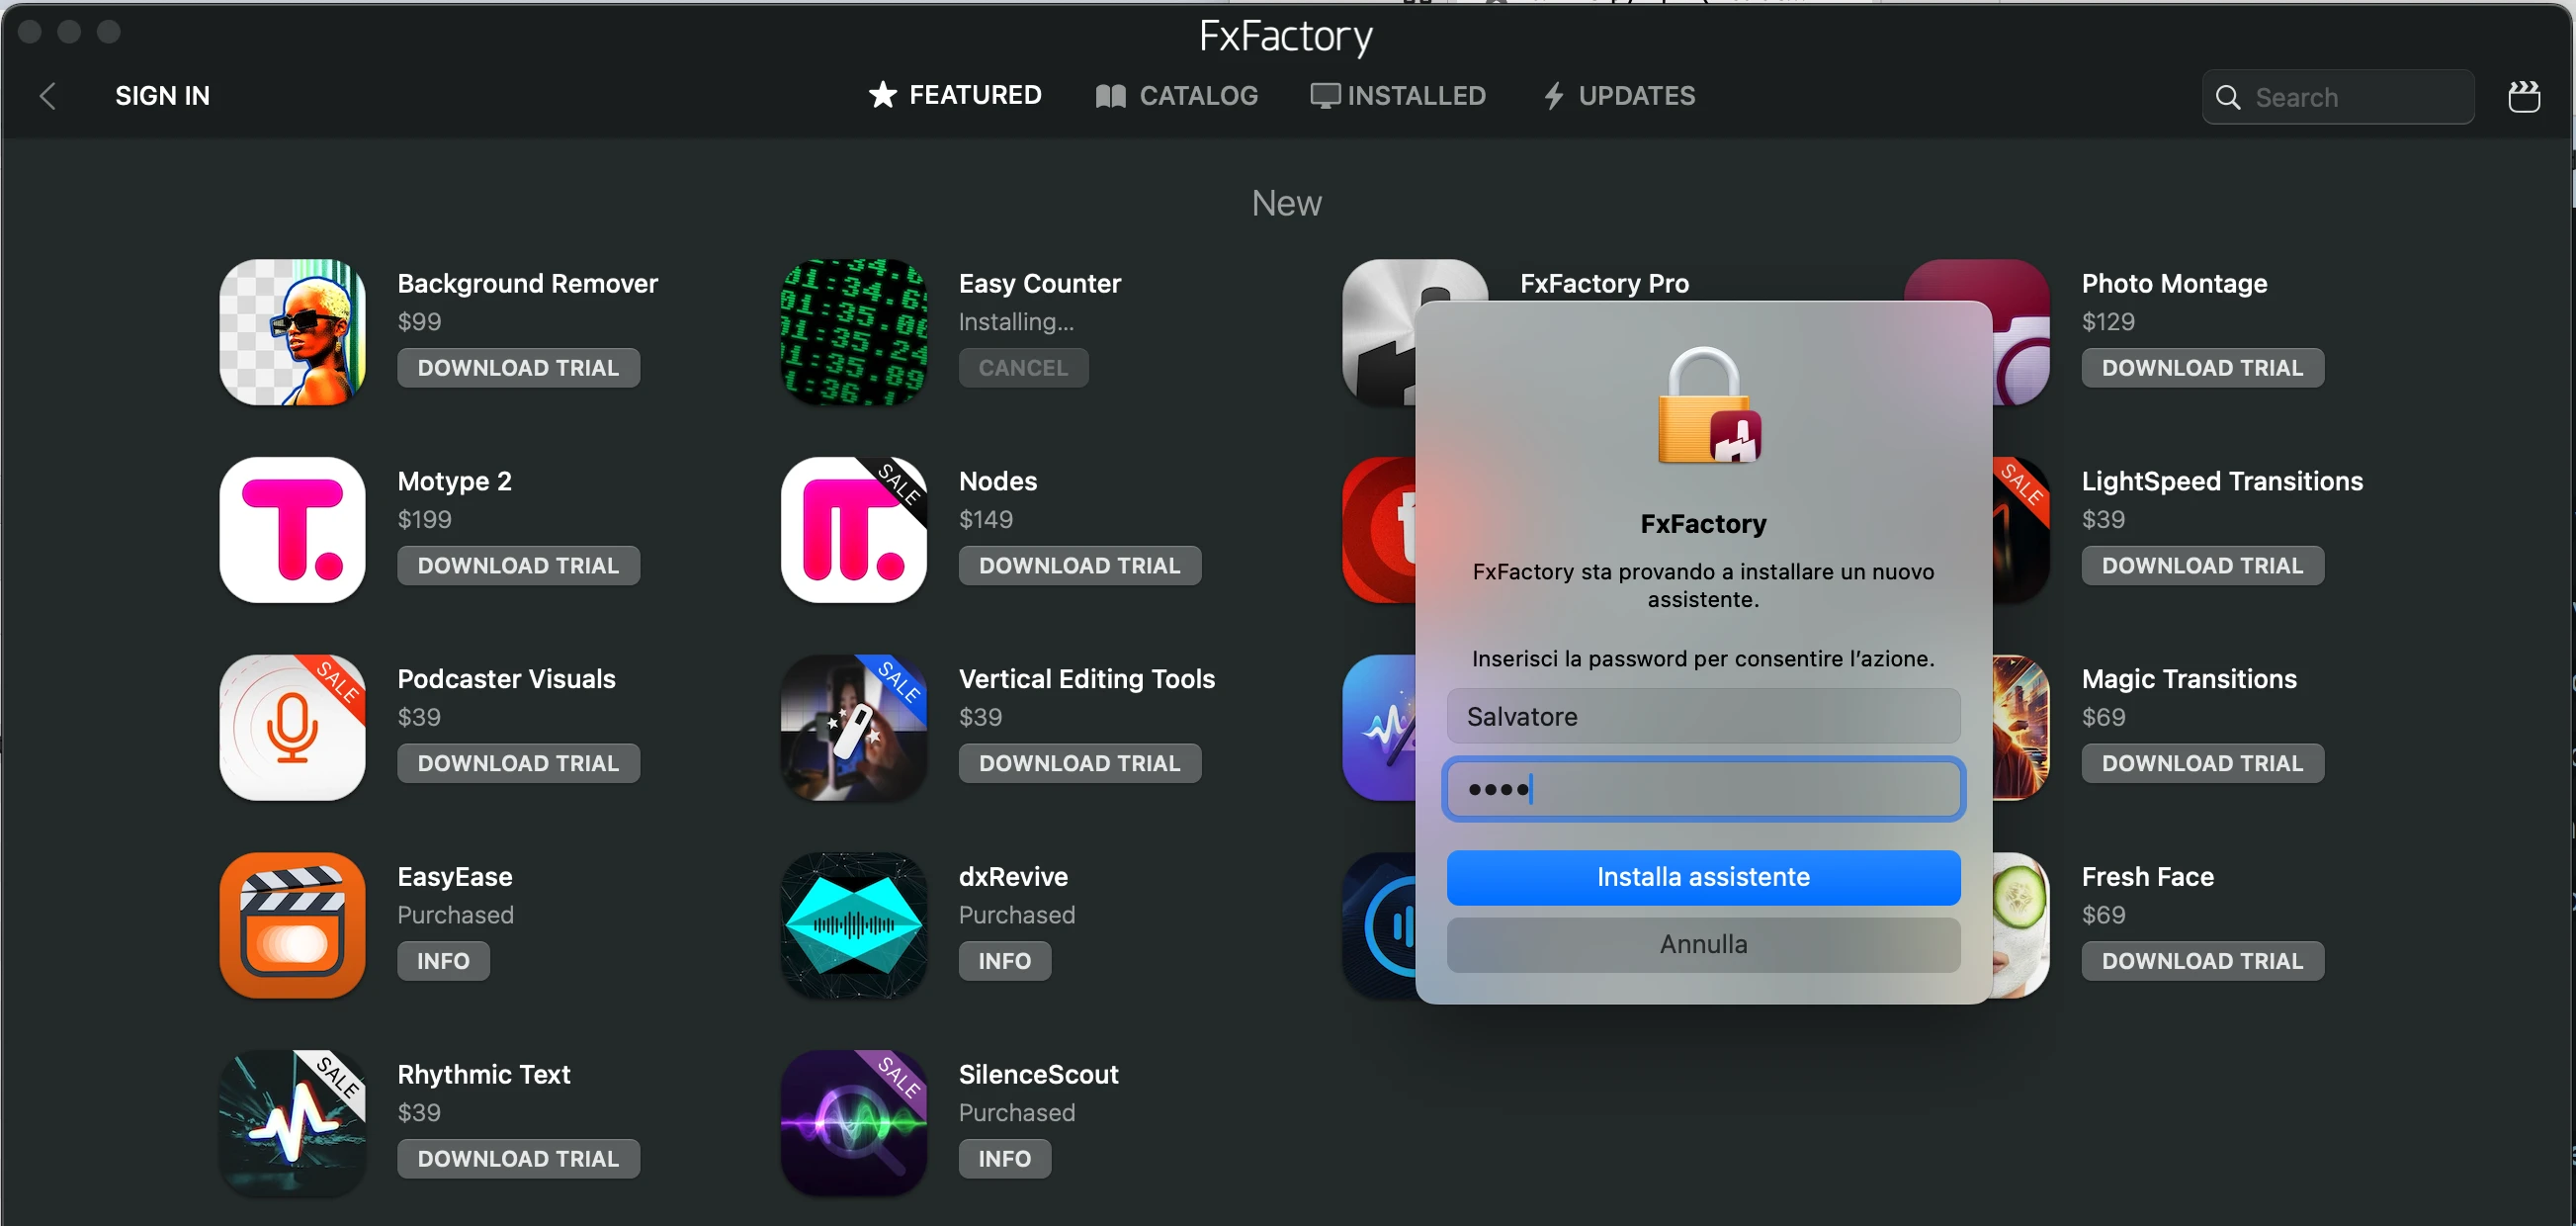Open Info for SilenceScout
2576x1226 pixels.
tap(1004, 1159)
